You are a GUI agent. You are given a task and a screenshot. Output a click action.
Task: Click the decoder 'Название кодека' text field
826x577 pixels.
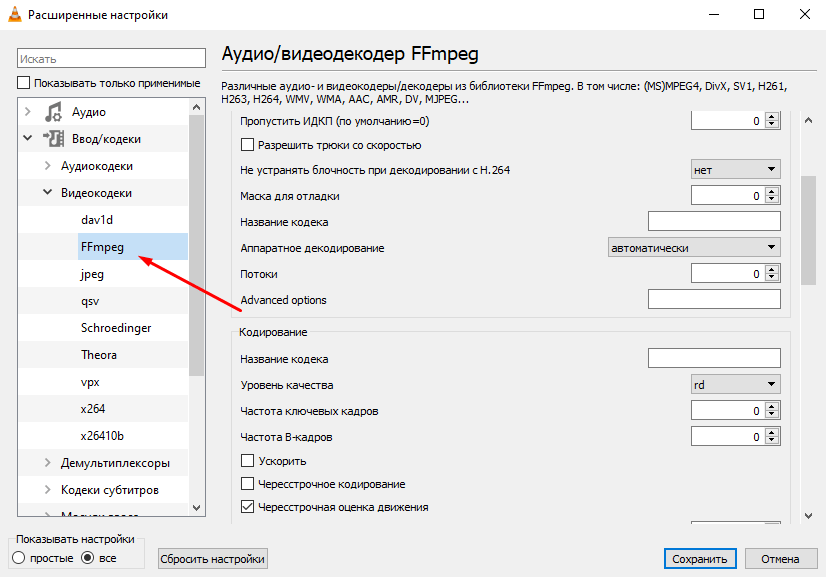tap(714, 221)
